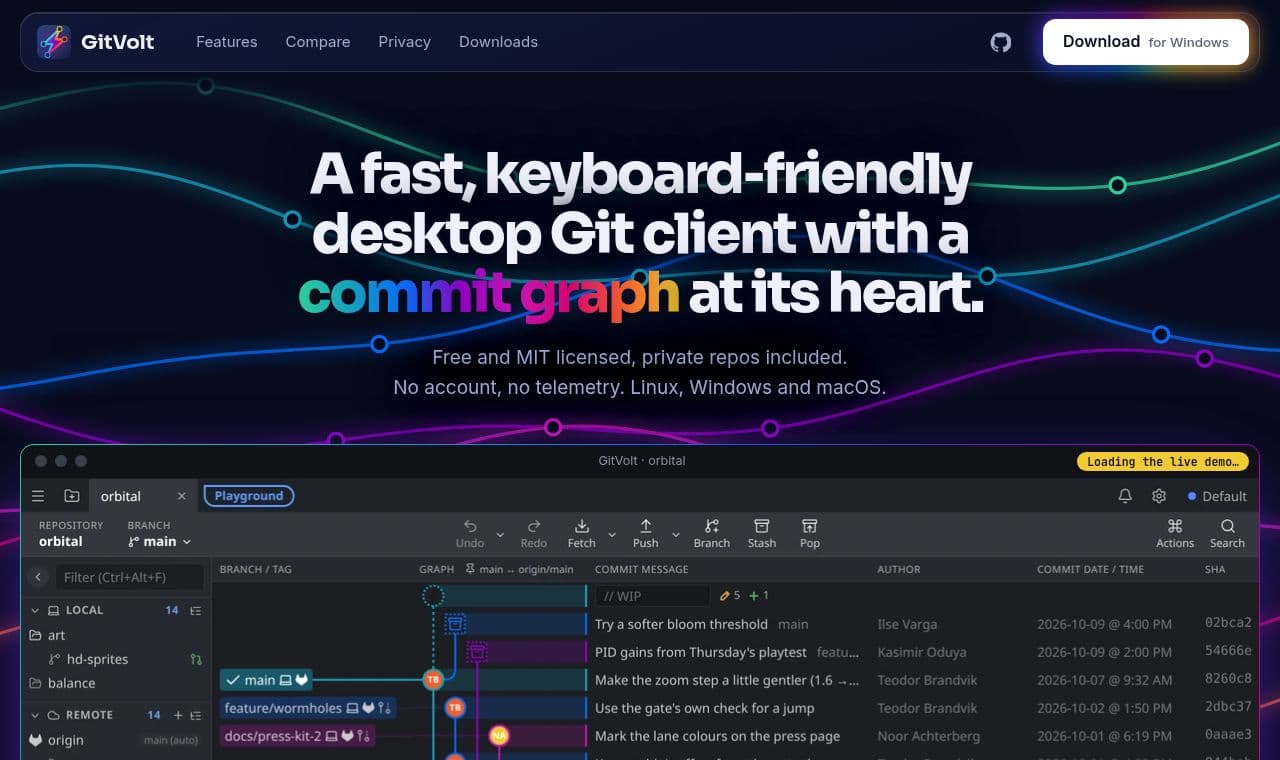Open the settings gear icon
The height and width of the screenshot is (760, 1280).
(1159, 496)
